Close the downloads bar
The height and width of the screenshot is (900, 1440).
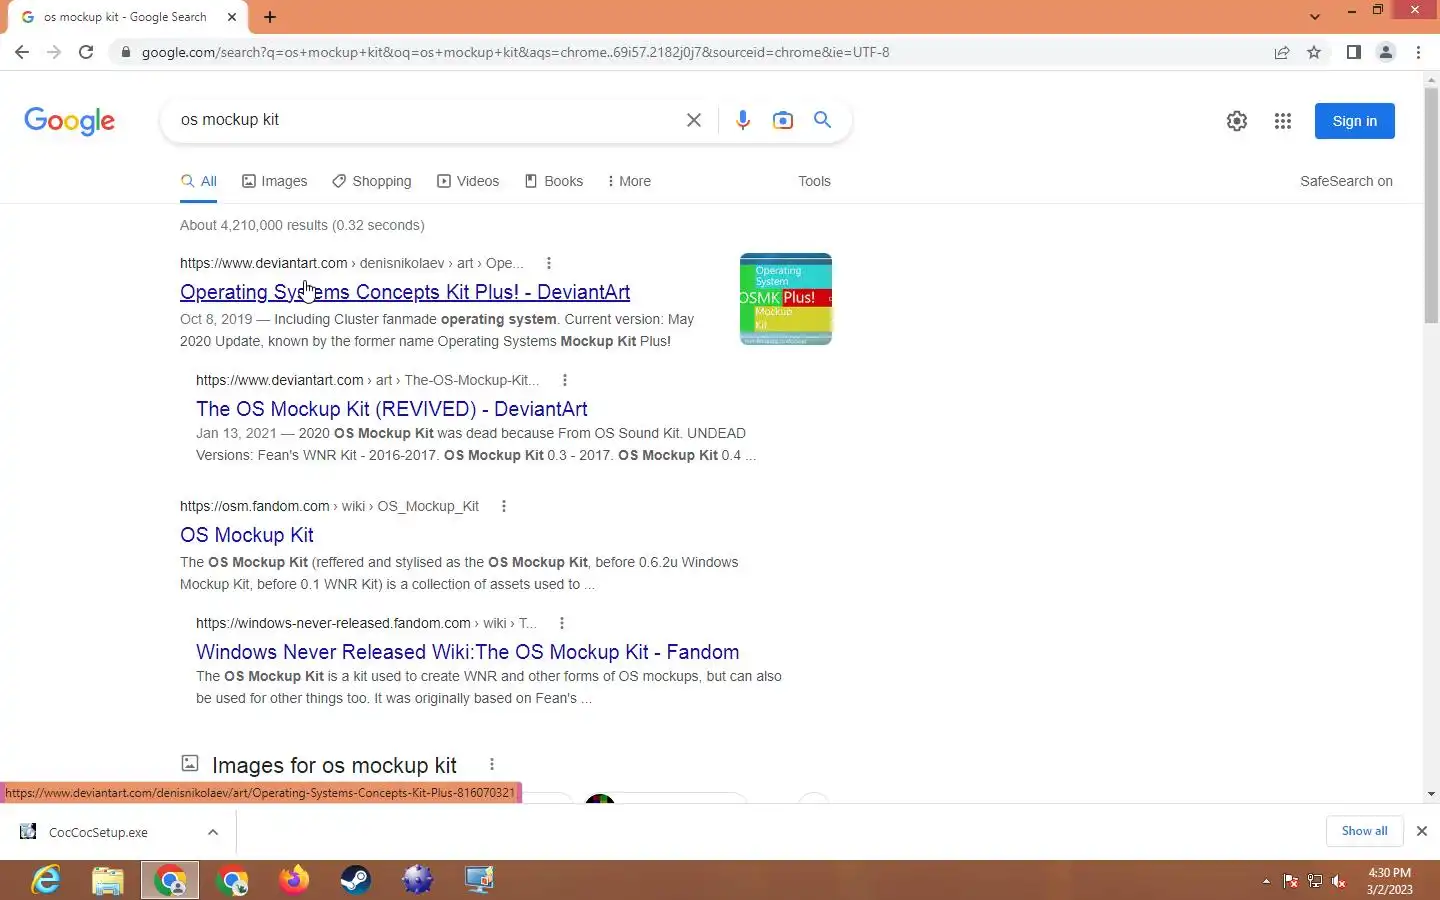(1421, 831)
